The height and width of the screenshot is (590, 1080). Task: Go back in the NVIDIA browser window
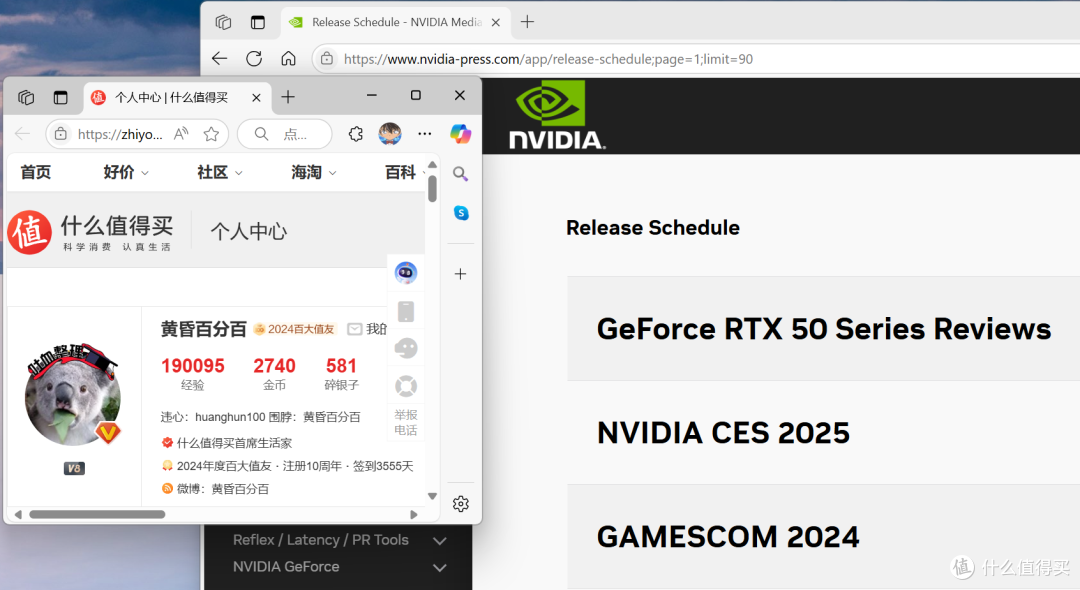(x=220, y=59)
